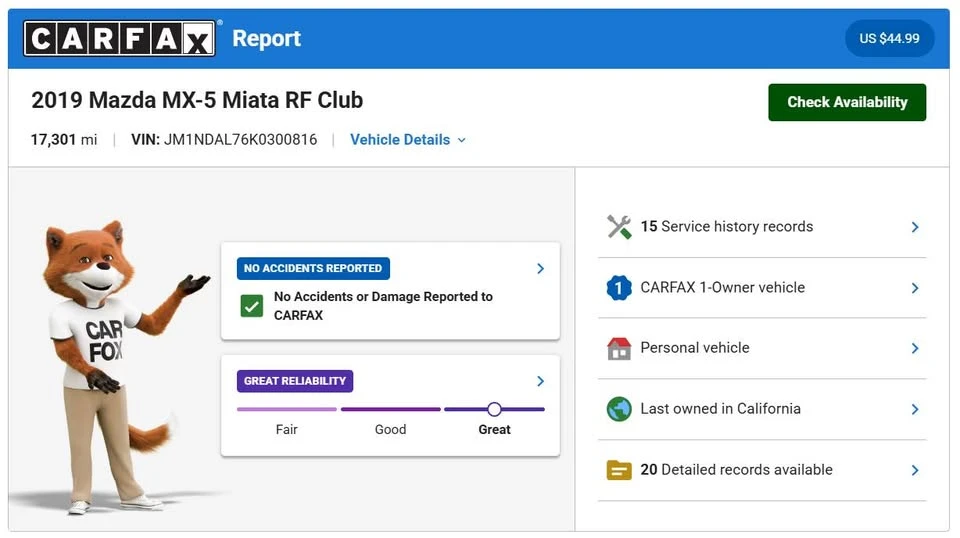
Task: Click the Fair label under reliability scale
Action: [287, 430]
